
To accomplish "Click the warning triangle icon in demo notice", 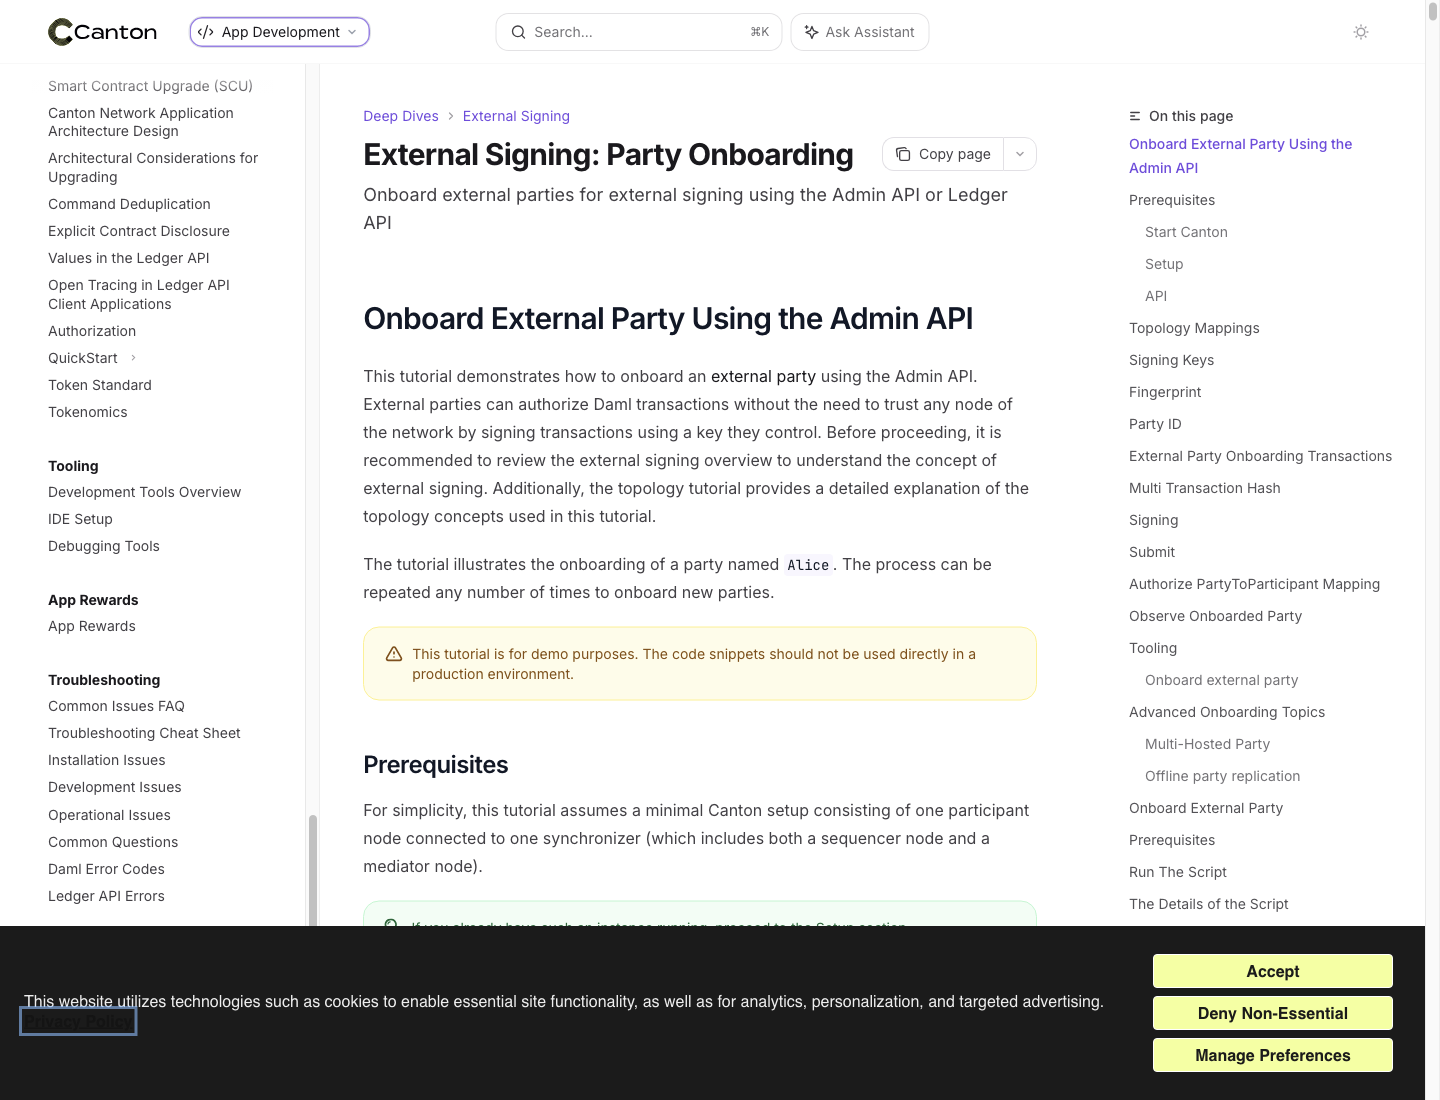I will pos(394,654).
